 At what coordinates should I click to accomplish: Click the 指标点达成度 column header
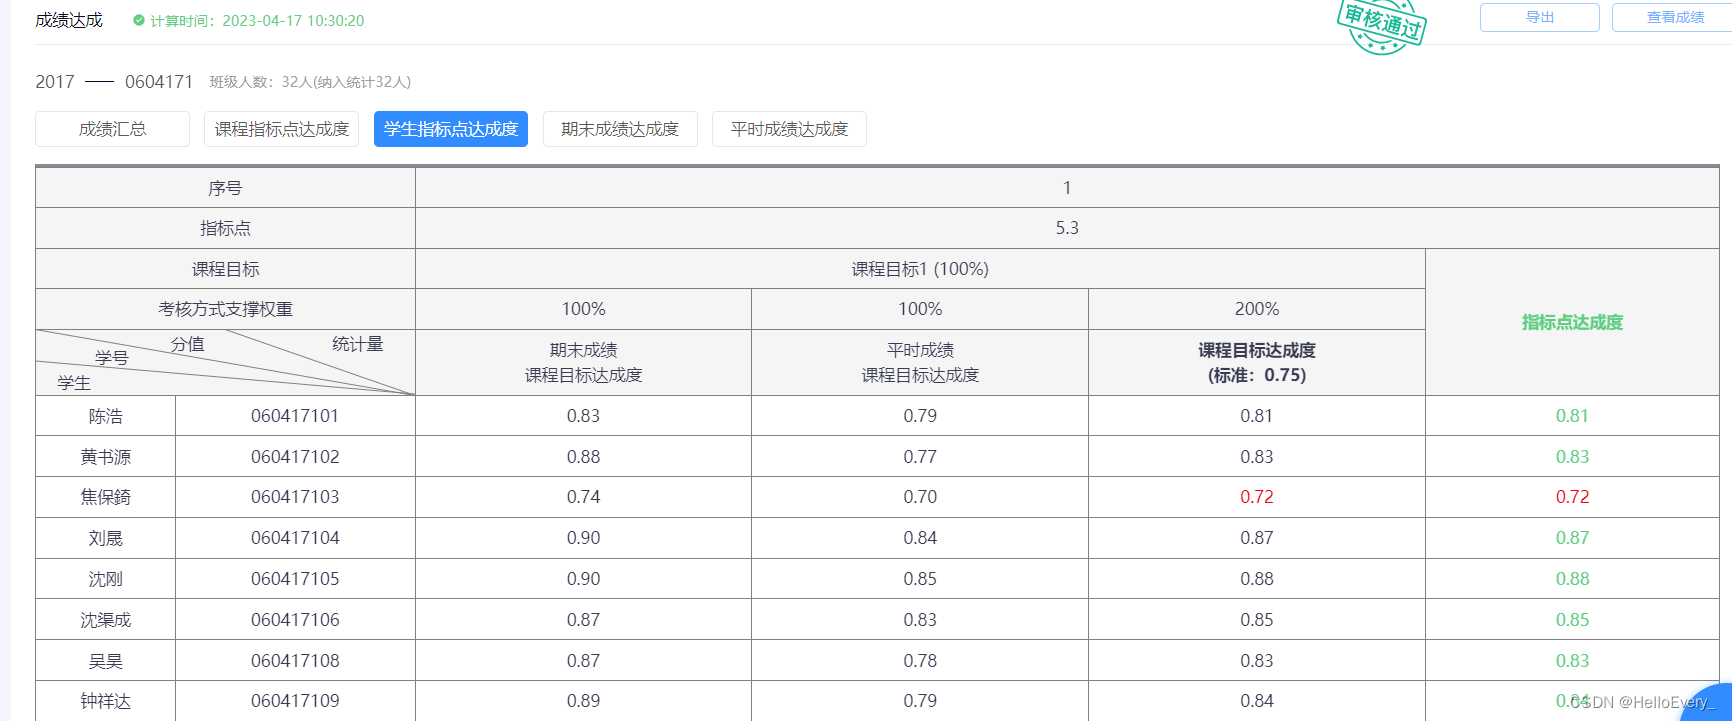click(1572, 322)
